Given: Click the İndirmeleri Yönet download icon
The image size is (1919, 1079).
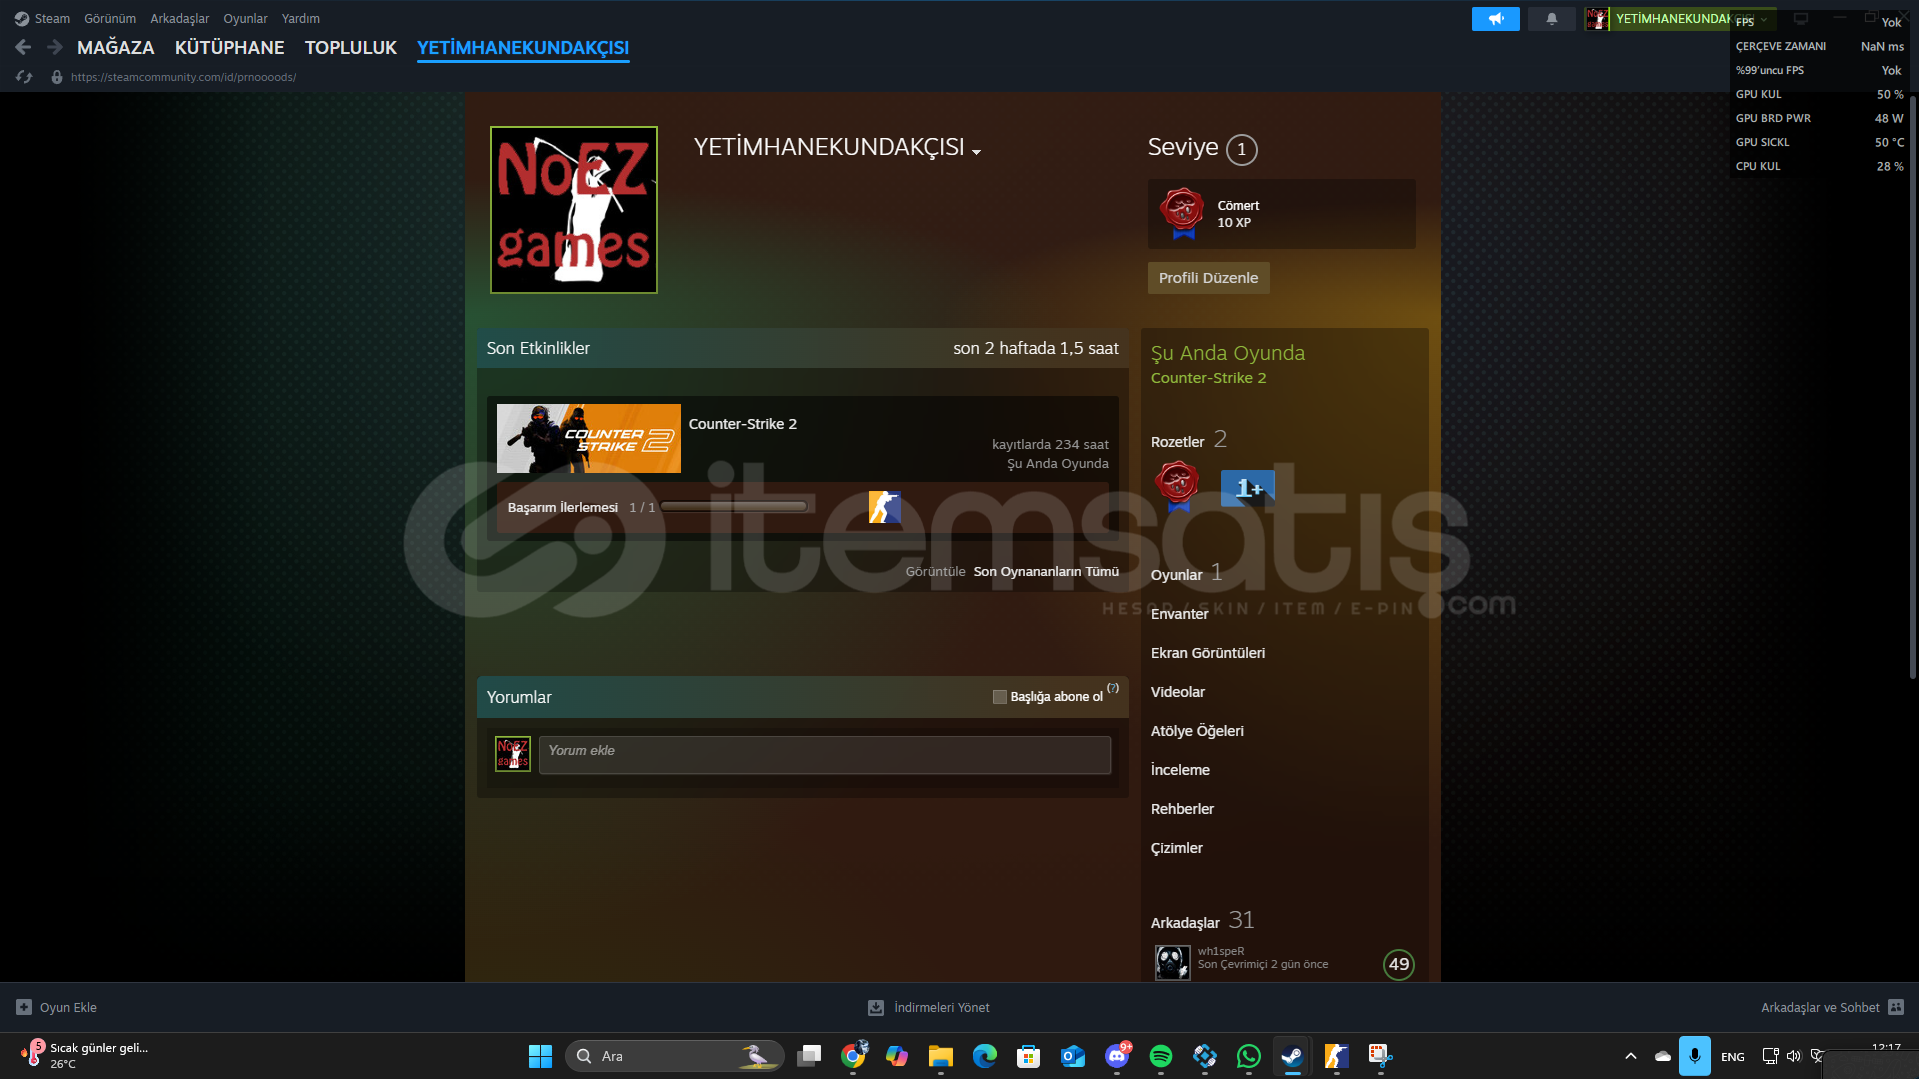Looking at the screenshot, I should [x=875, y=1007].
